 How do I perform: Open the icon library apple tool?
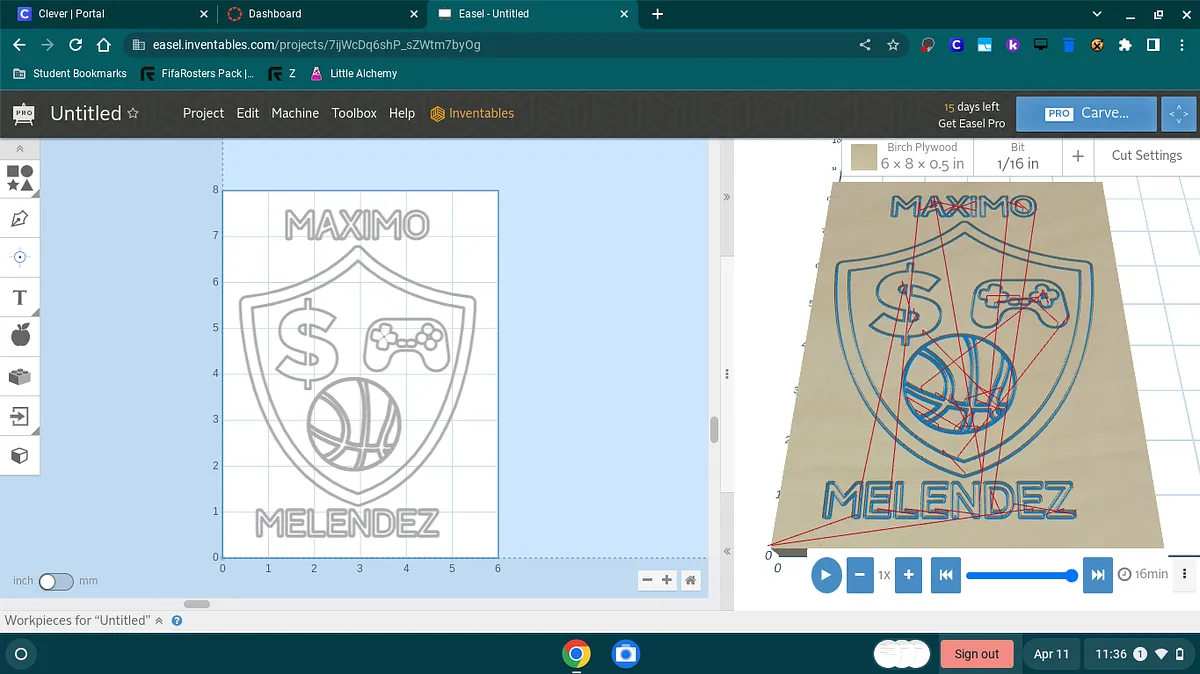(x=20, y=336)
